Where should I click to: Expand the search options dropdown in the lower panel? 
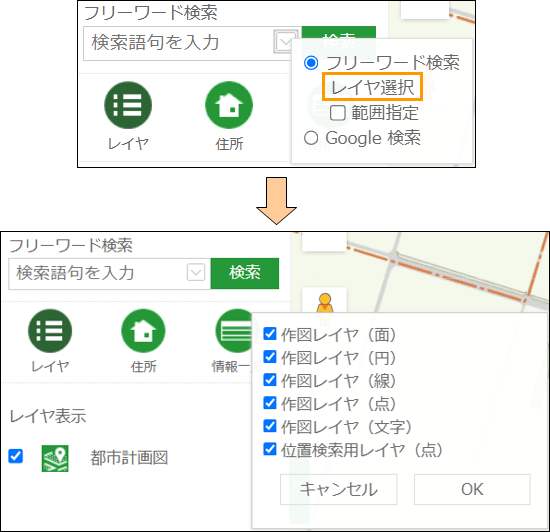point(196,272)
